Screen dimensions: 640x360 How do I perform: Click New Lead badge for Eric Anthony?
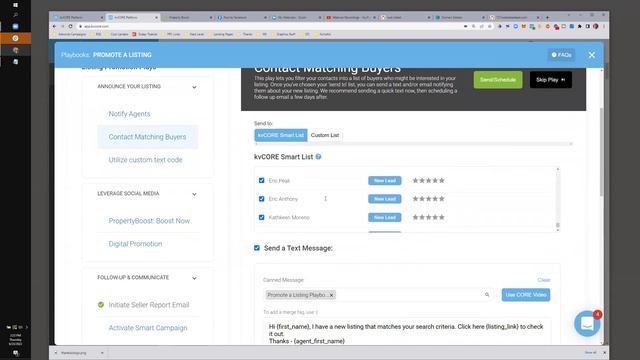coord(384,199)
